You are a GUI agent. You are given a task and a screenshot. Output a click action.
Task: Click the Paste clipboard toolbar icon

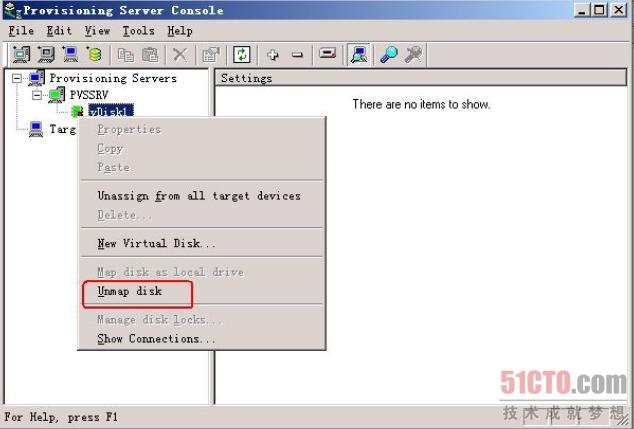(x=150, y=55)
